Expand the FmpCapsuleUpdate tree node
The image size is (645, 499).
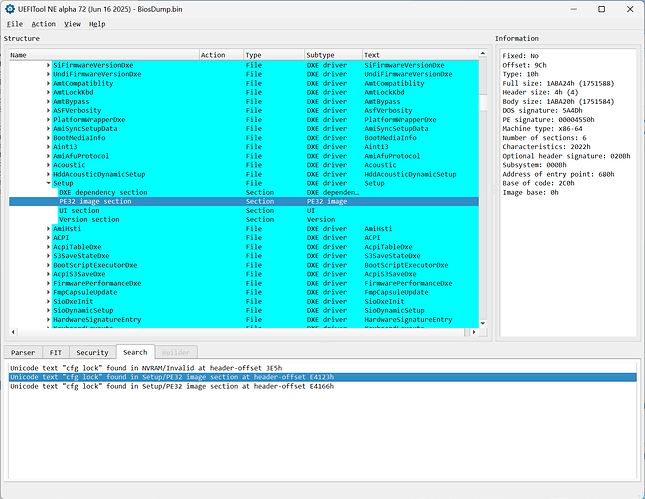49,292
